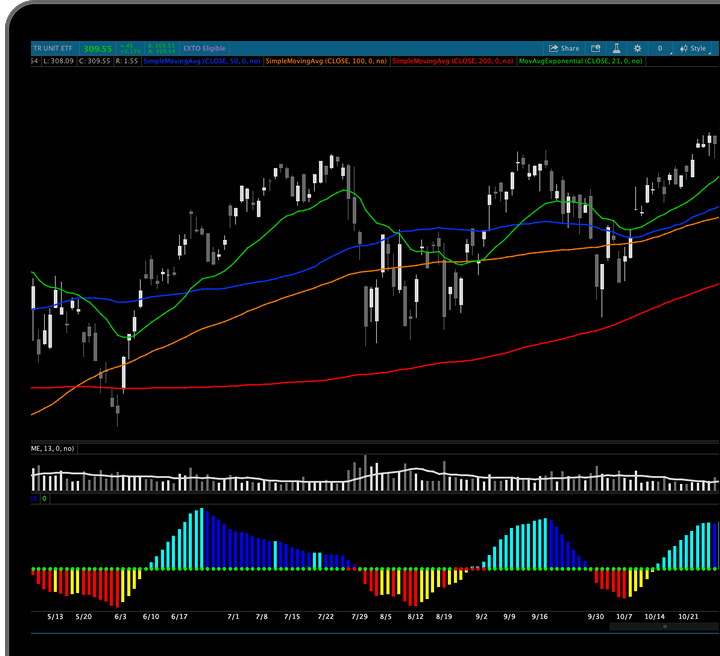The image size is (720, 656).
Task: Select the SimpleMovingAvg 100 study label
Action: pos(326,61)
